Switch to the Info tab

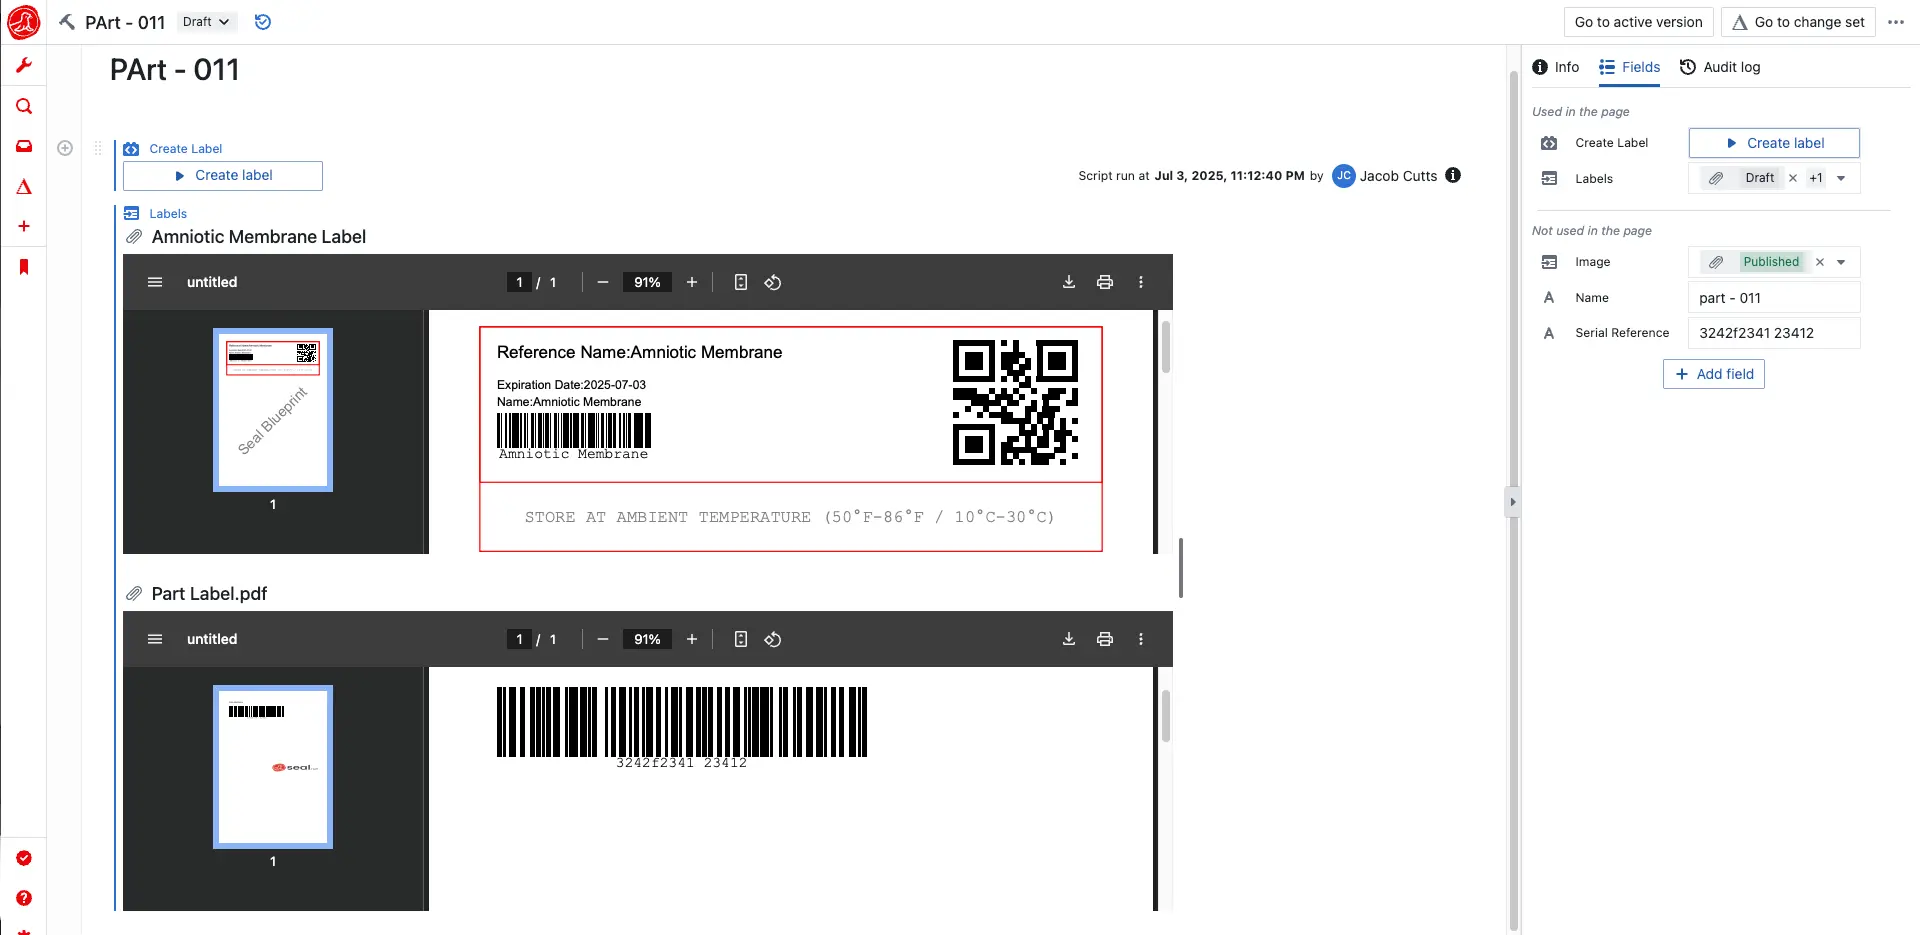pyautogui.click(x=1556, y=67)
